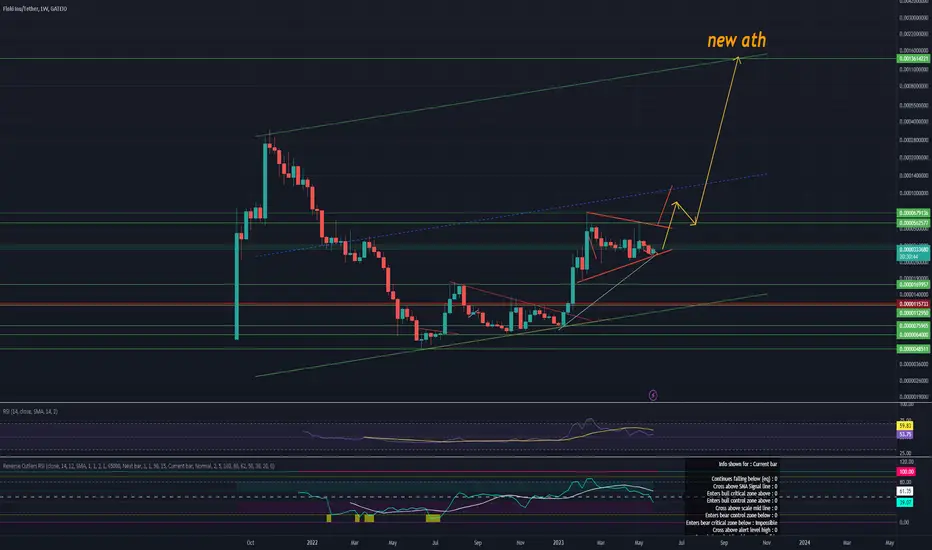
Task: Click the Nov label left of 2024
Action: click(x=767, y=542)
